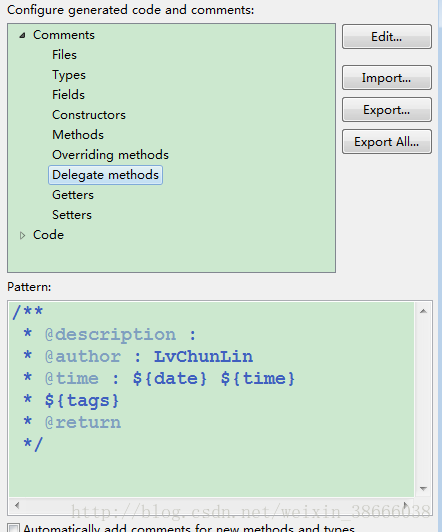Viewport: 442px width, 532px height.
Task: Click the Export All... button
Action: [x=387, y=141]
